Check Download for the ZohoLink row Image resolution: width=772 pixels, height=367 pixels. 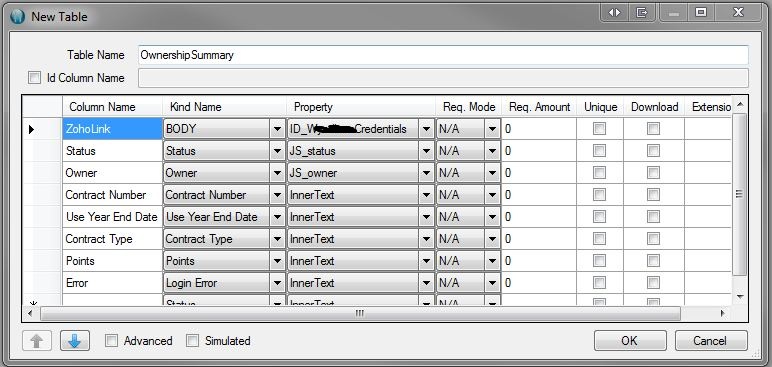(x=653, y=129)
